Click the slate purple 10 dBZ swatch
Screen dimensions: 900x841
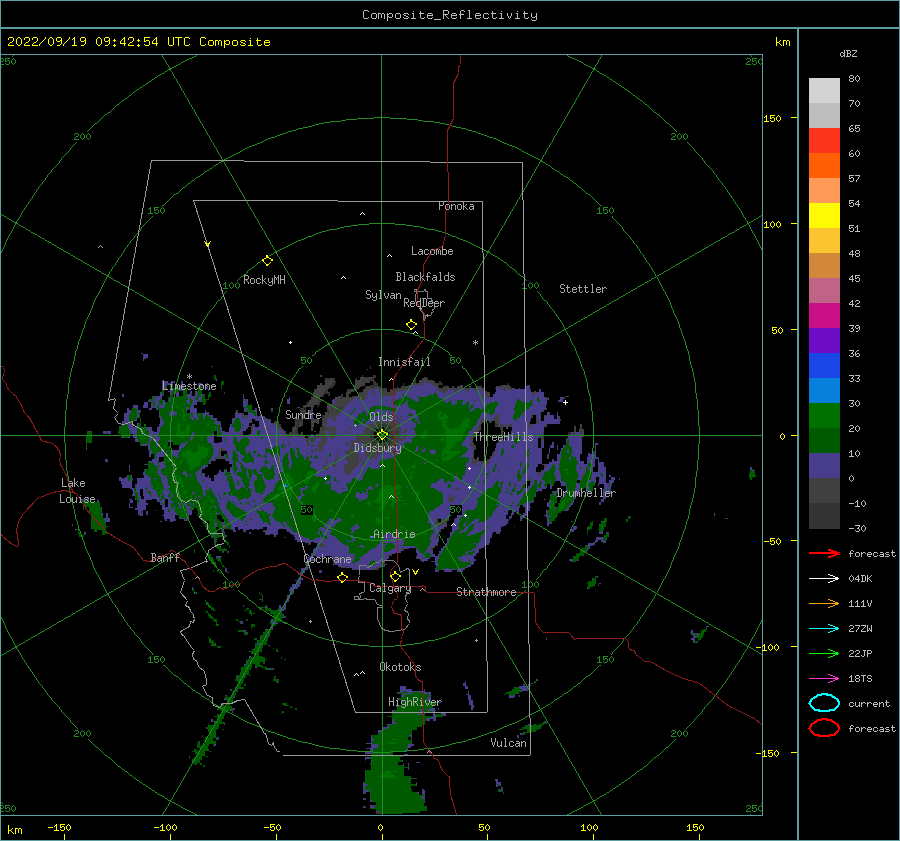pos(824,466)
